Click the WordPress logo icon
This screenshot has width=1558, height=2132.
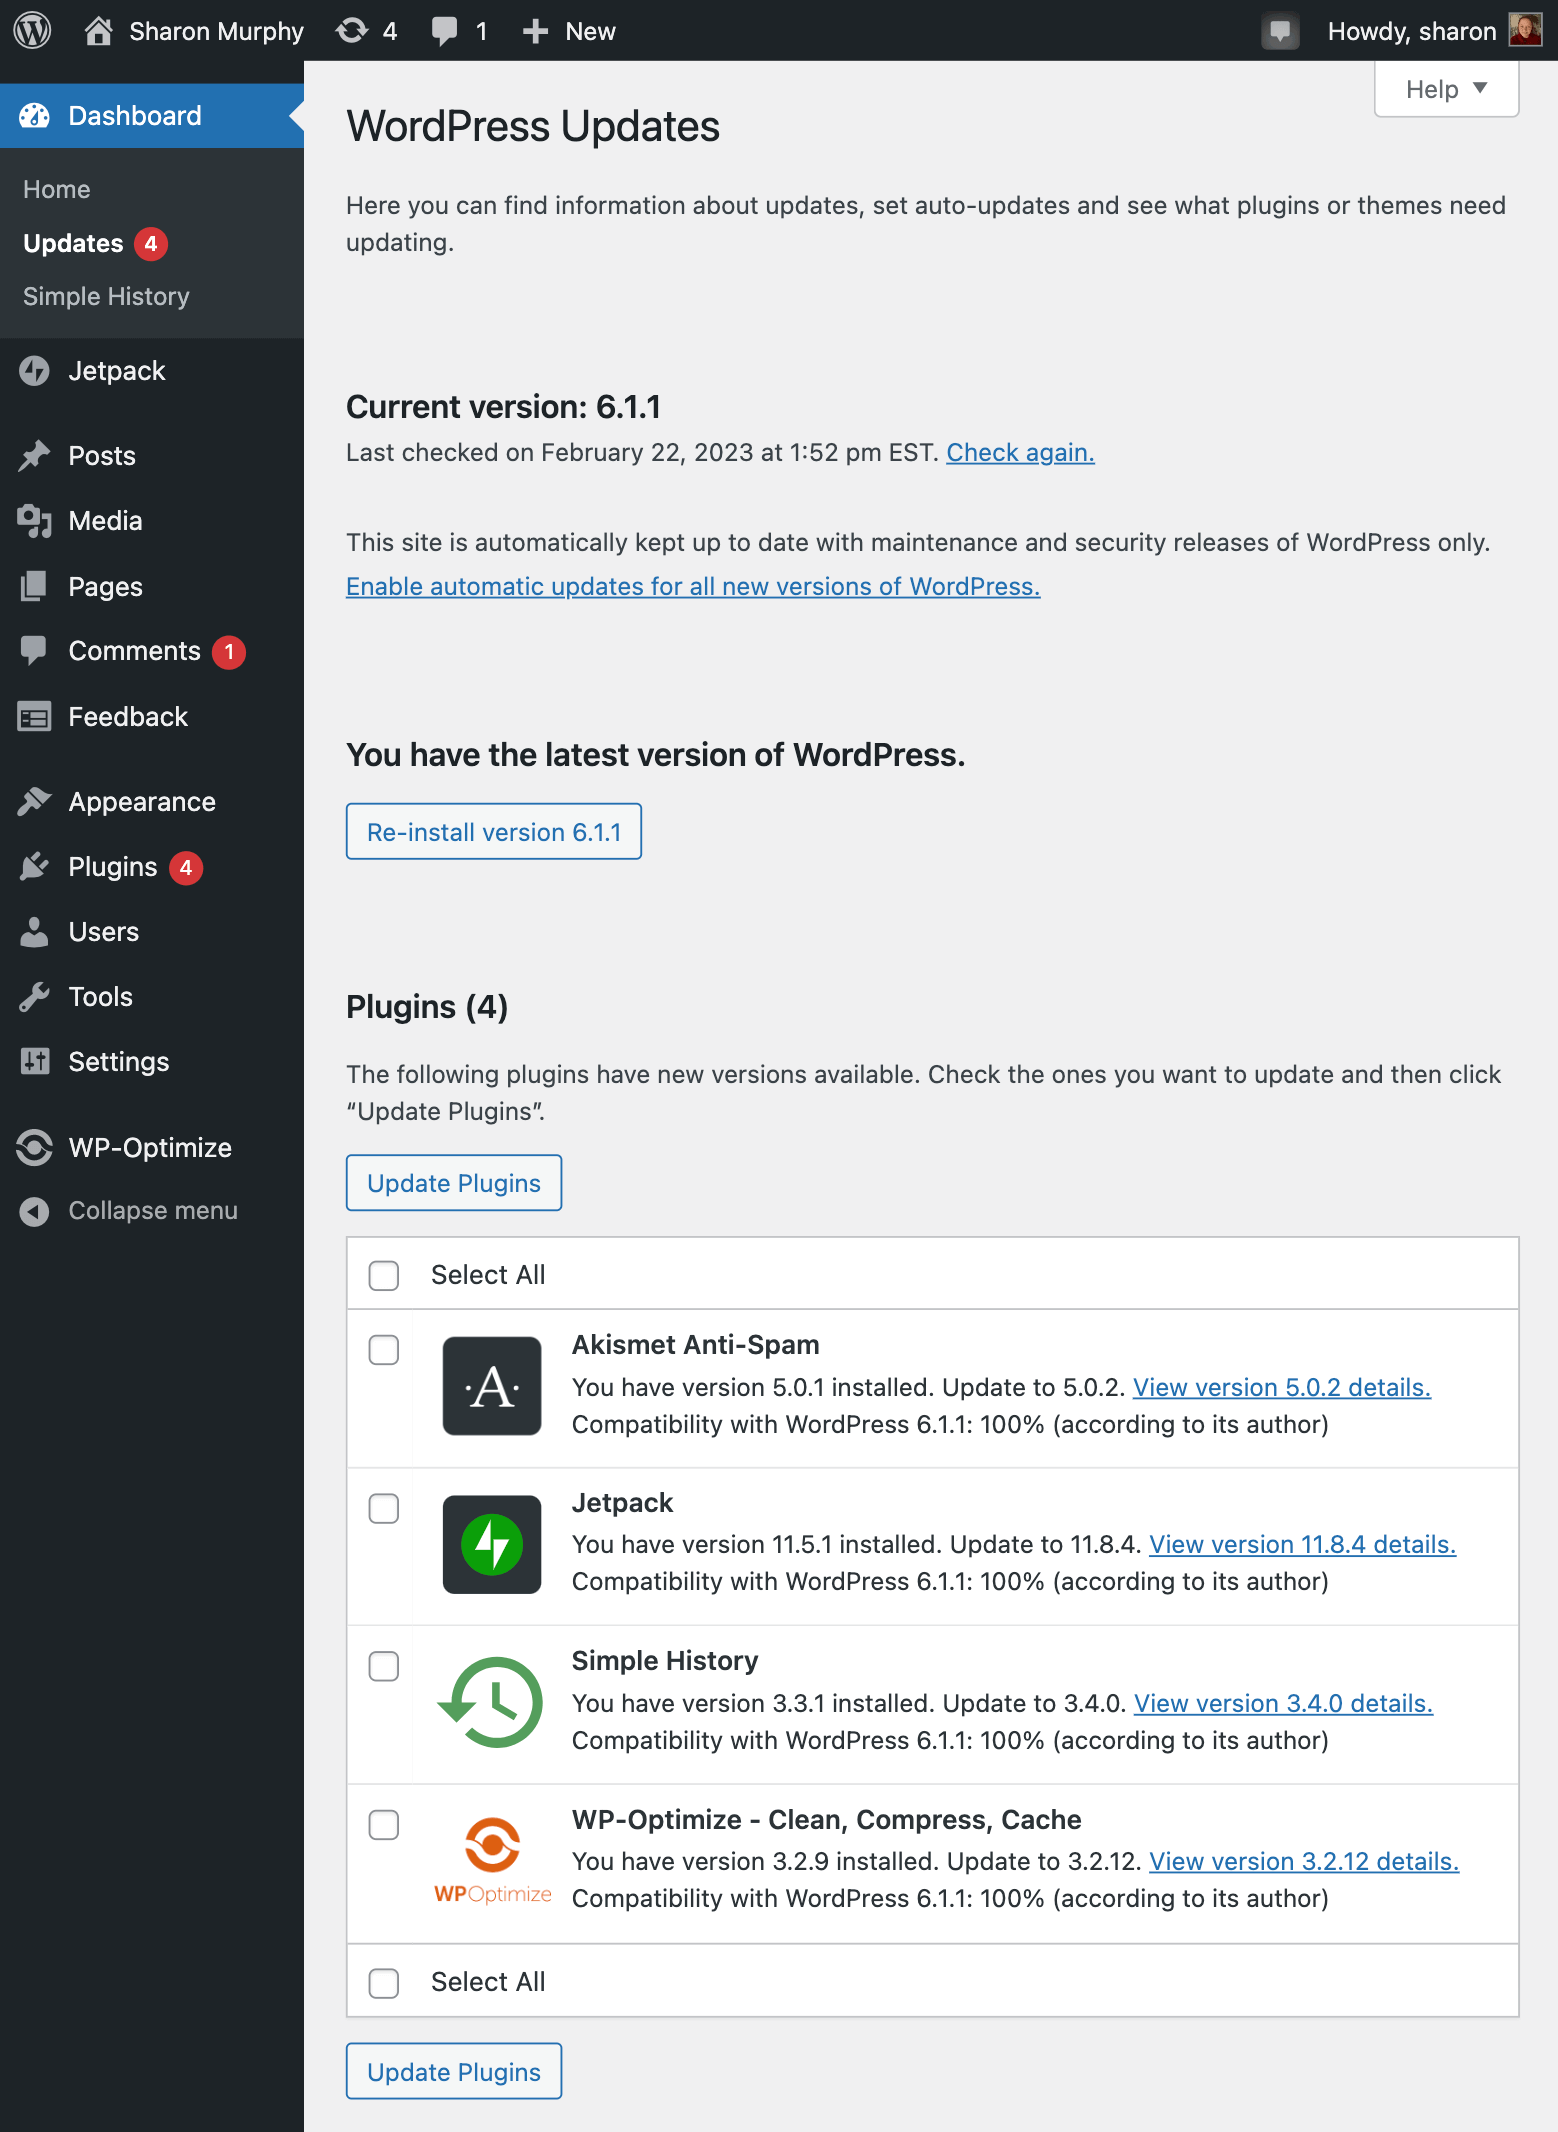(32, 31)
